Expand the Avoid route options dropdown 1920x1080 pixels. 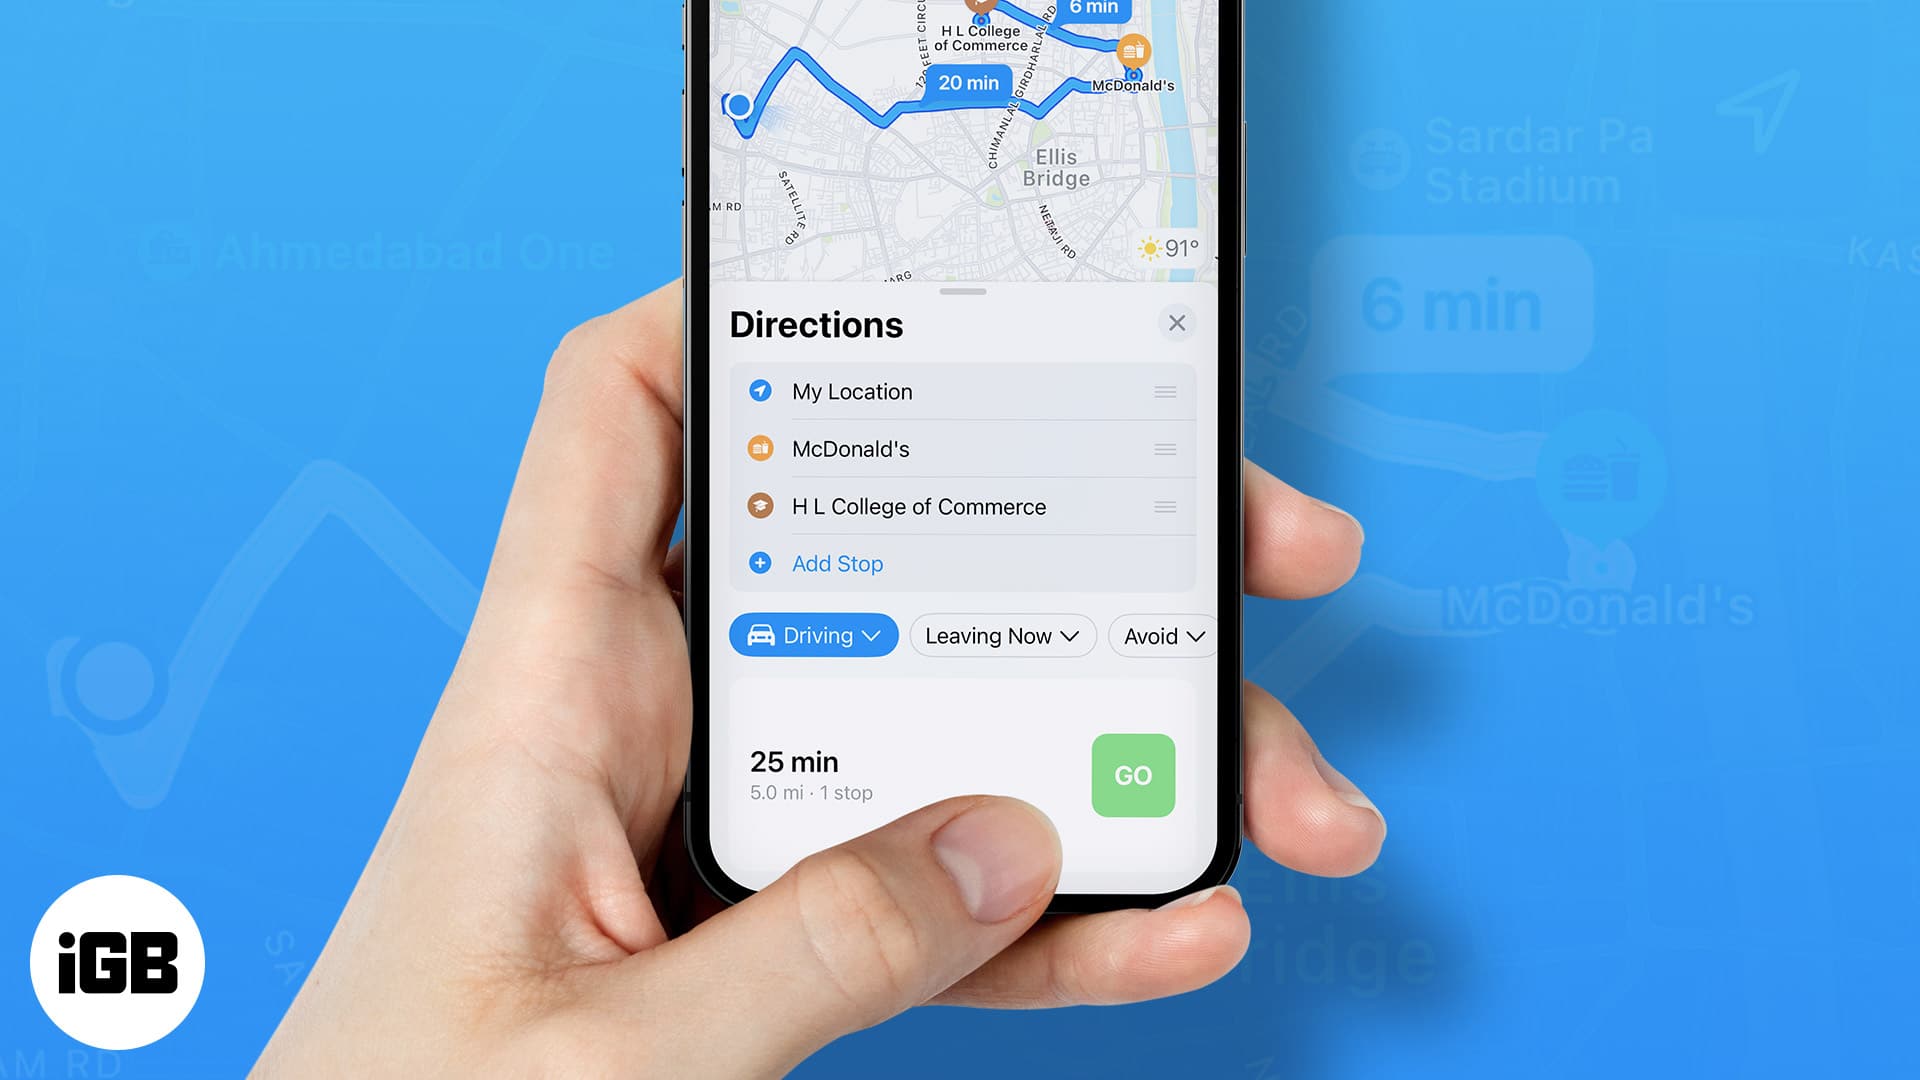coord(1160,636)
